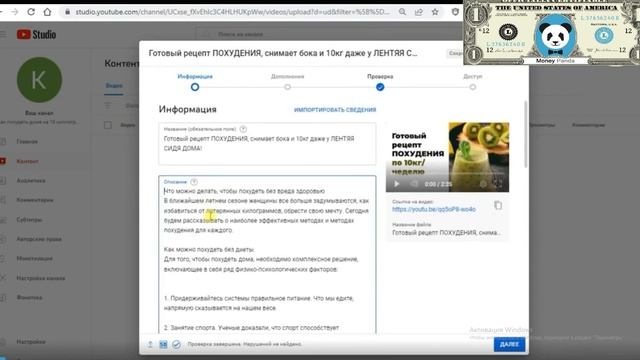Mute the video preview with the speaker icon
This screenshot has height=360, width=640.
point(413,184)
